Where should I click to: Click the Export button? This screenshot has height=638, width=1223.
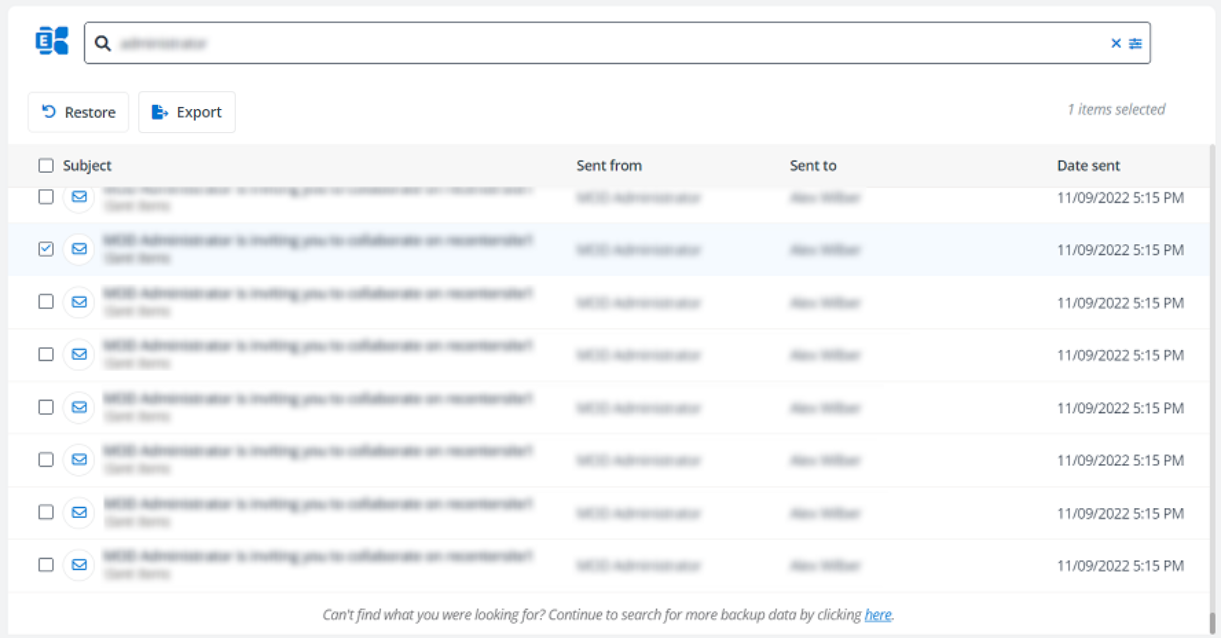pos(187,112)
